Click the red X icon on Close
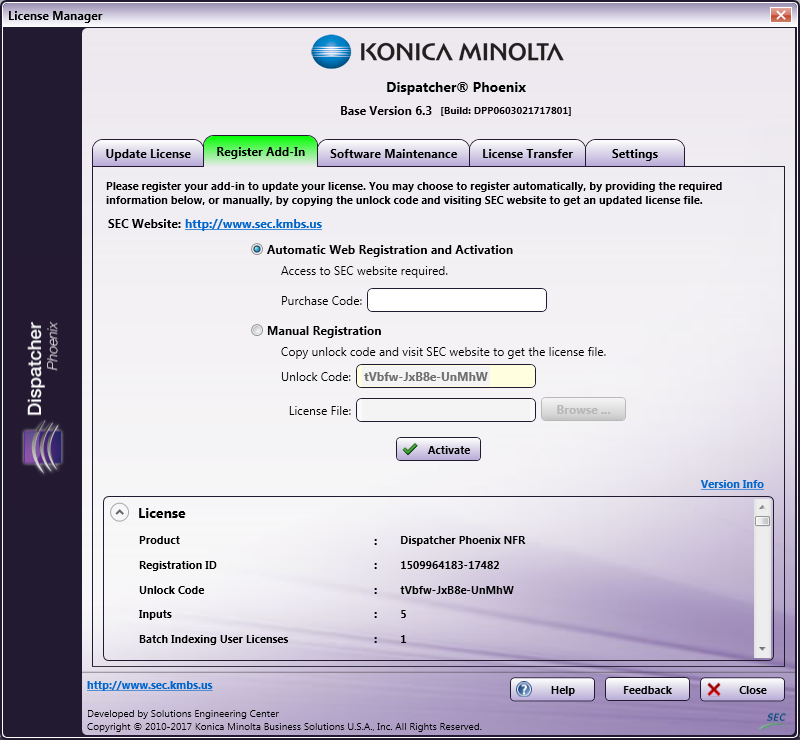This screenshot has width=800, height=740. coord(714,689)
